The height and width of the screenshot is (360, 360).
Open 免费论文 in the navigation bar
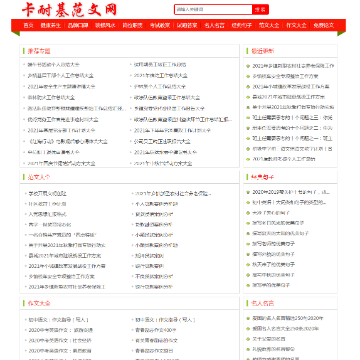(324, 25)
